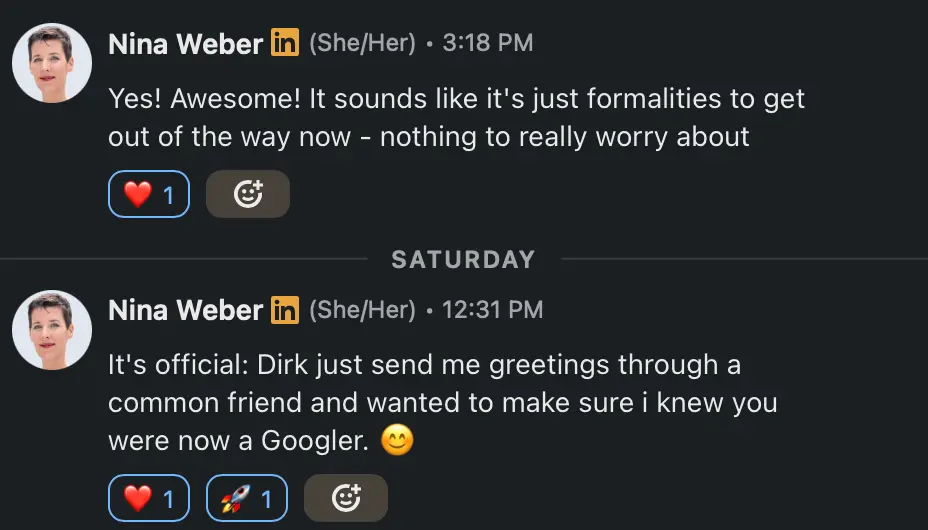This screenshot has height=530, width=928.
Task: Click the SATURDAY date divider label
Action: [463, 260]
